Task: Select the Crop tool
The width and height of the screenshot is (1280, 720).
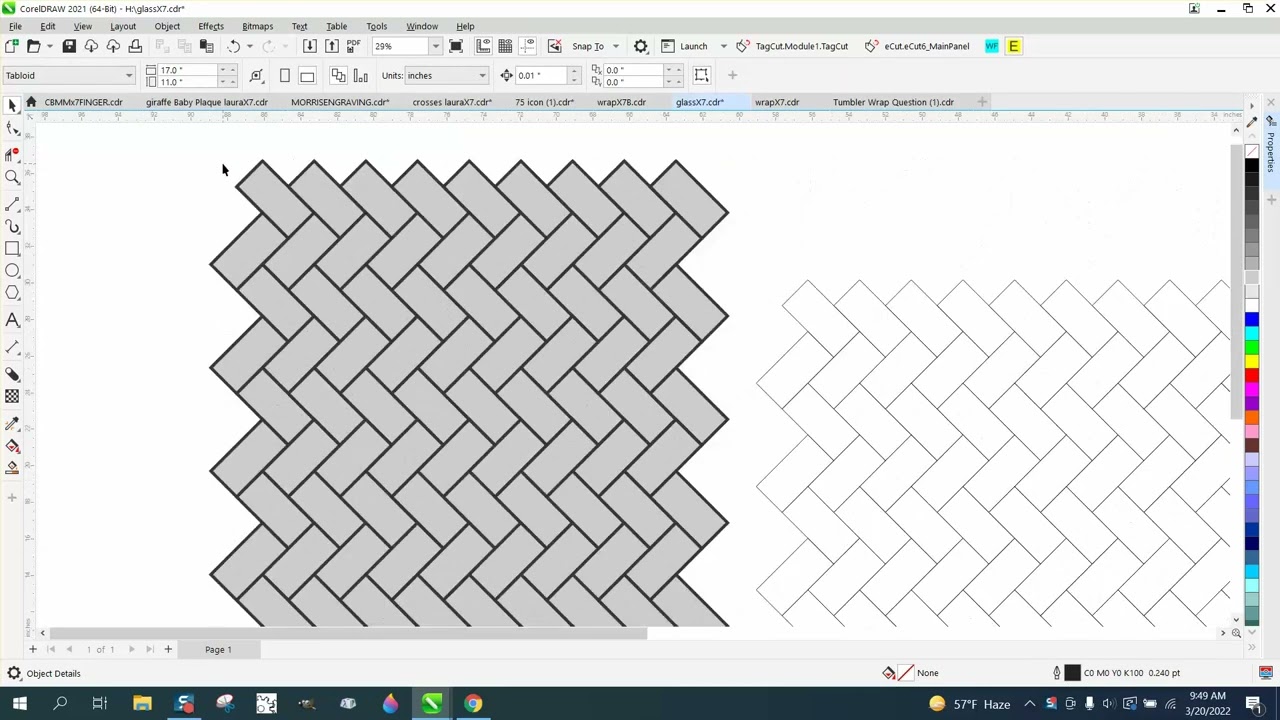Action: click(12, 153)
